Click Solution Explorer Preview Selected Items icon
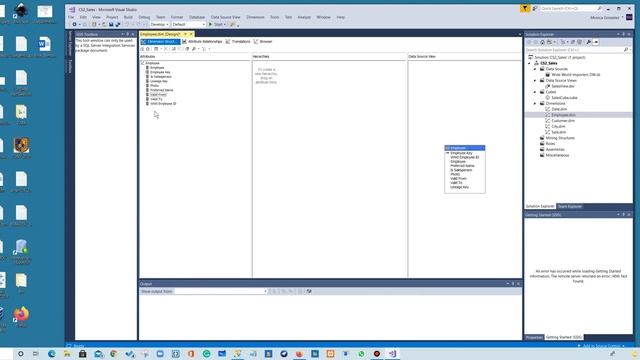 596,42
